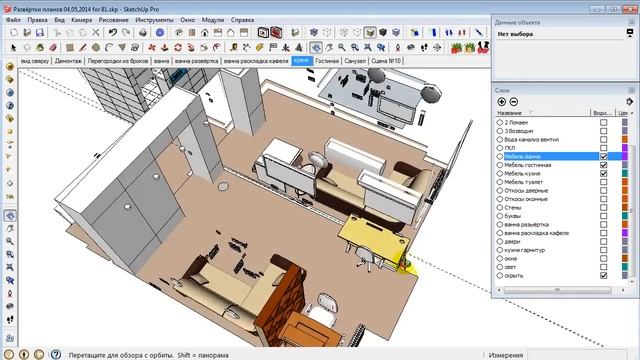This screenshot has width=640, height=360.
Task: Select the Tape Measure tool
Action: pyautogui.click(x=233, y=48)
